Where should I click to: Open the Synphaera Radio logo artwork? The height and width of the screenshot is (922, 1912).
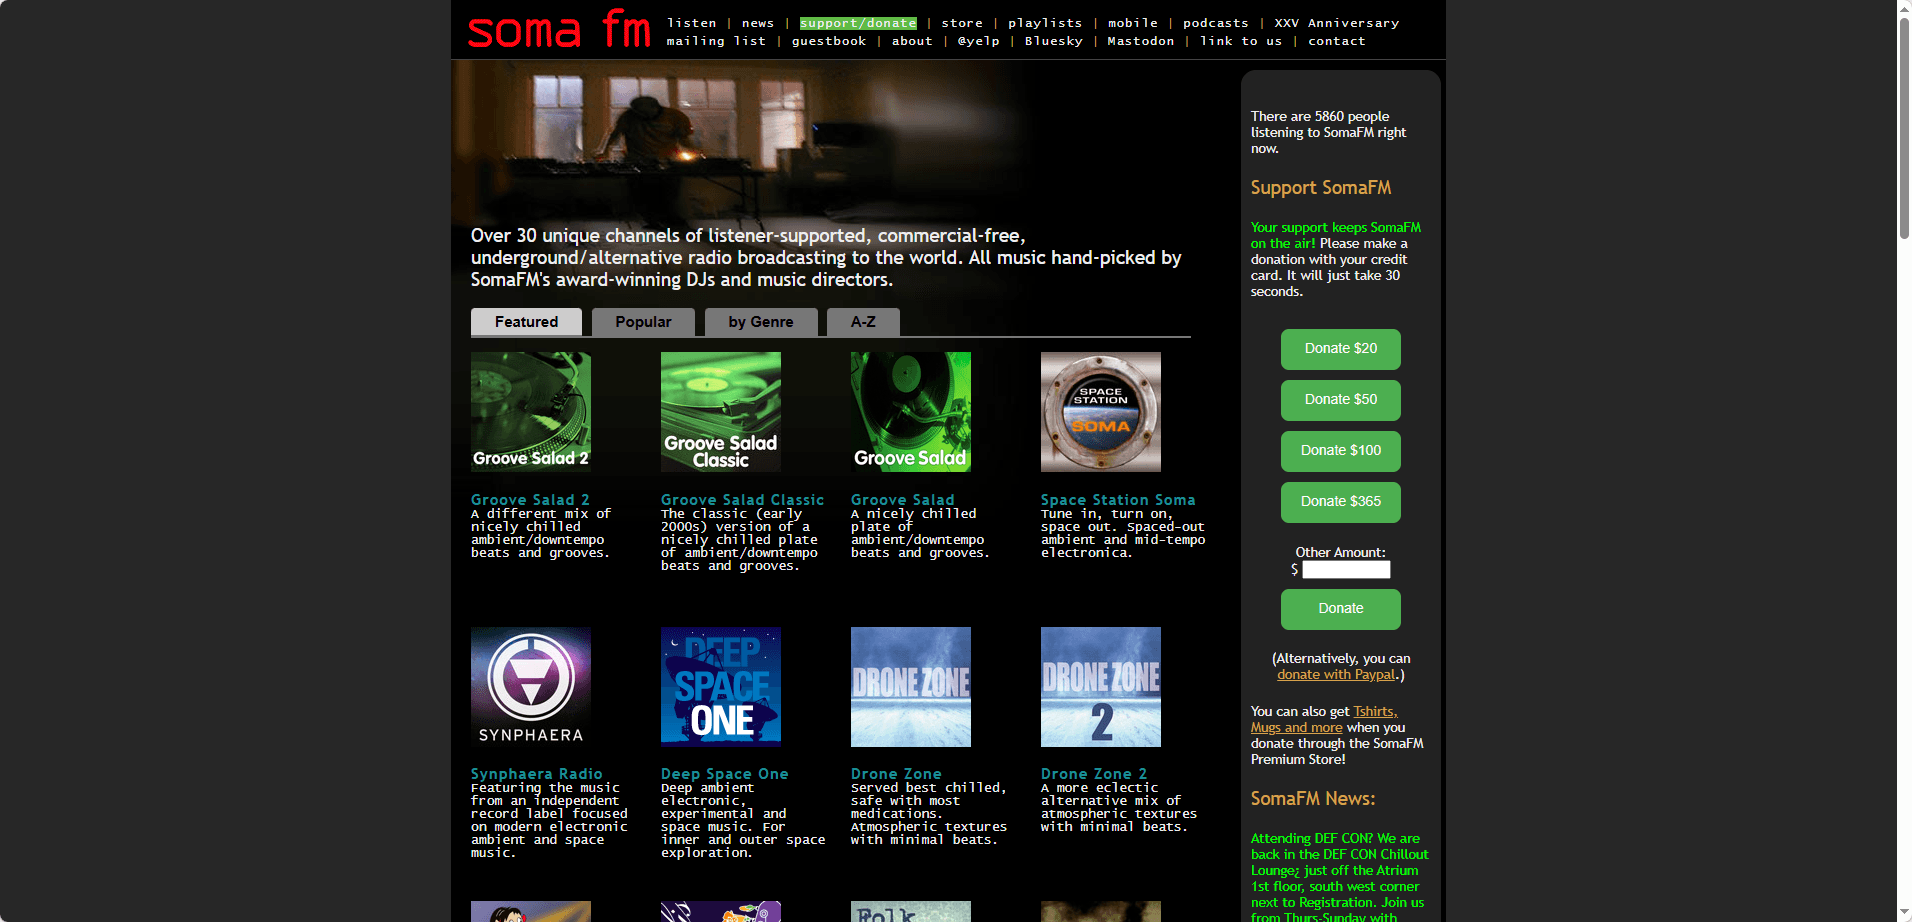pos(531,687)
